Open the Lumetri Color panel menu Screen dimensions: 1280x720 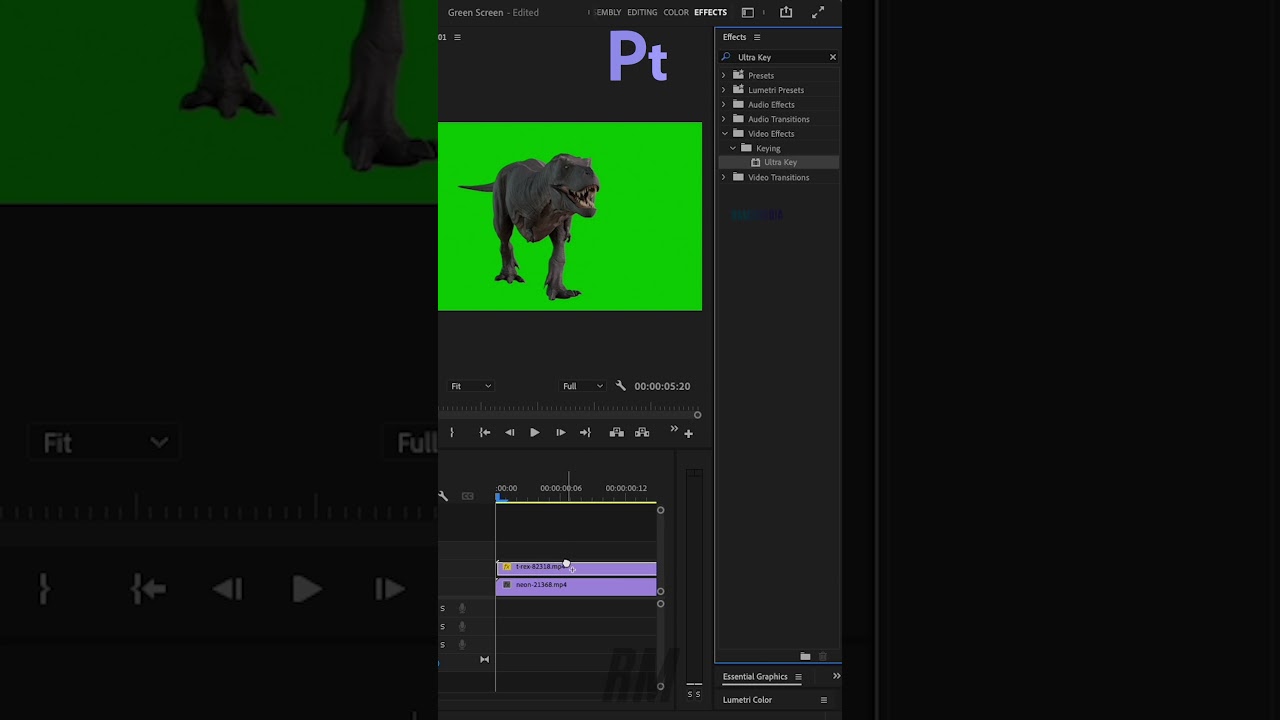click(x=824, y=700)
